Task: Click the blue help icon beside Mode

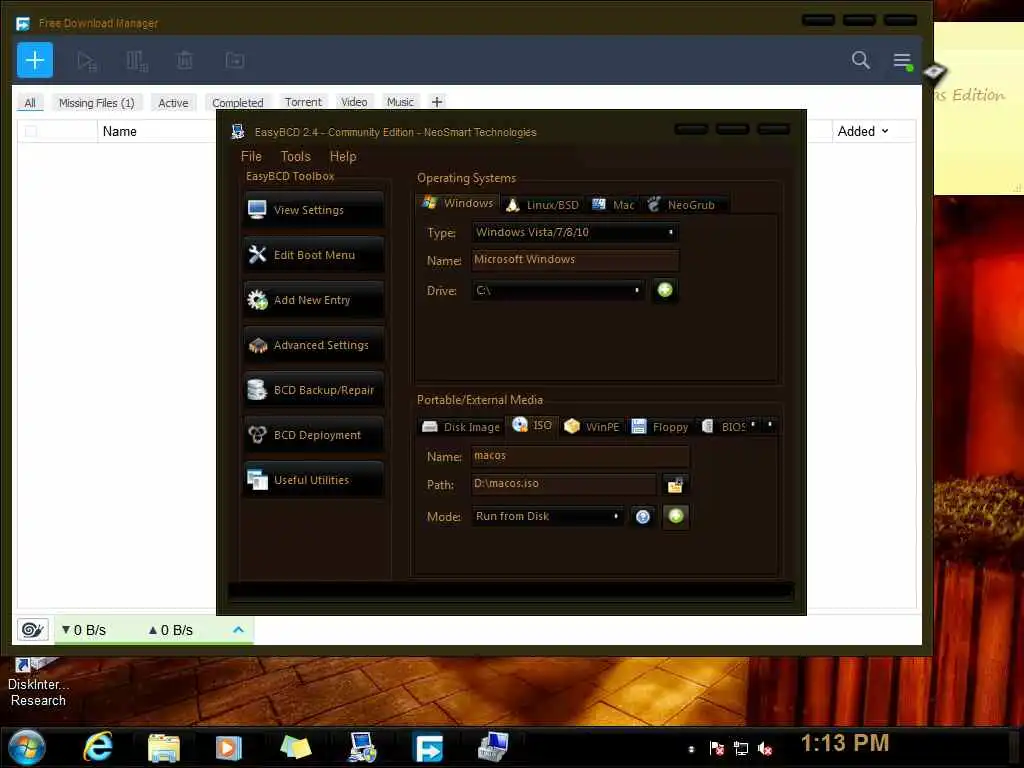Action: coord(643,517)
